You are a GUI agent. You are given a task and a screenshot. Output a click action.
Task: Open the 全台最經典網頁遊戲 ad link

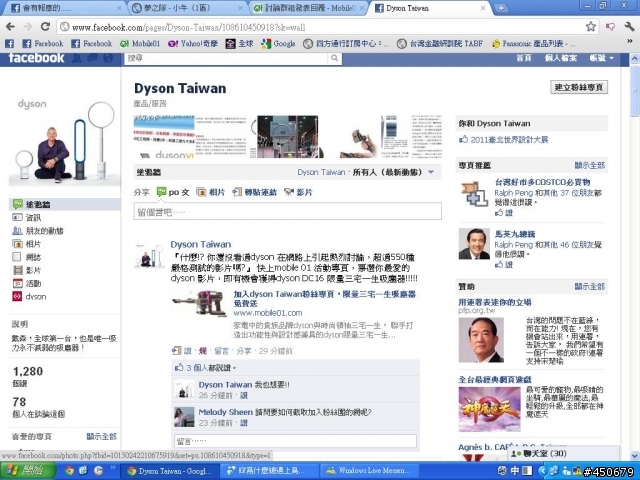pyautogui.click(x=494, y=380)
